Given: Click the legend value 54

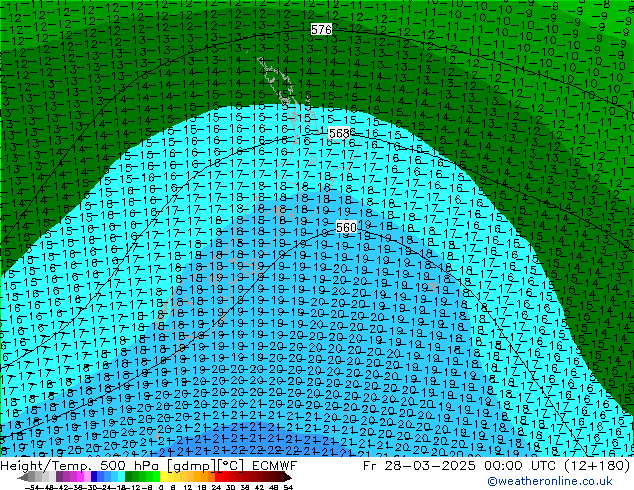Looking at the screenshot, I should pos(288,487).
